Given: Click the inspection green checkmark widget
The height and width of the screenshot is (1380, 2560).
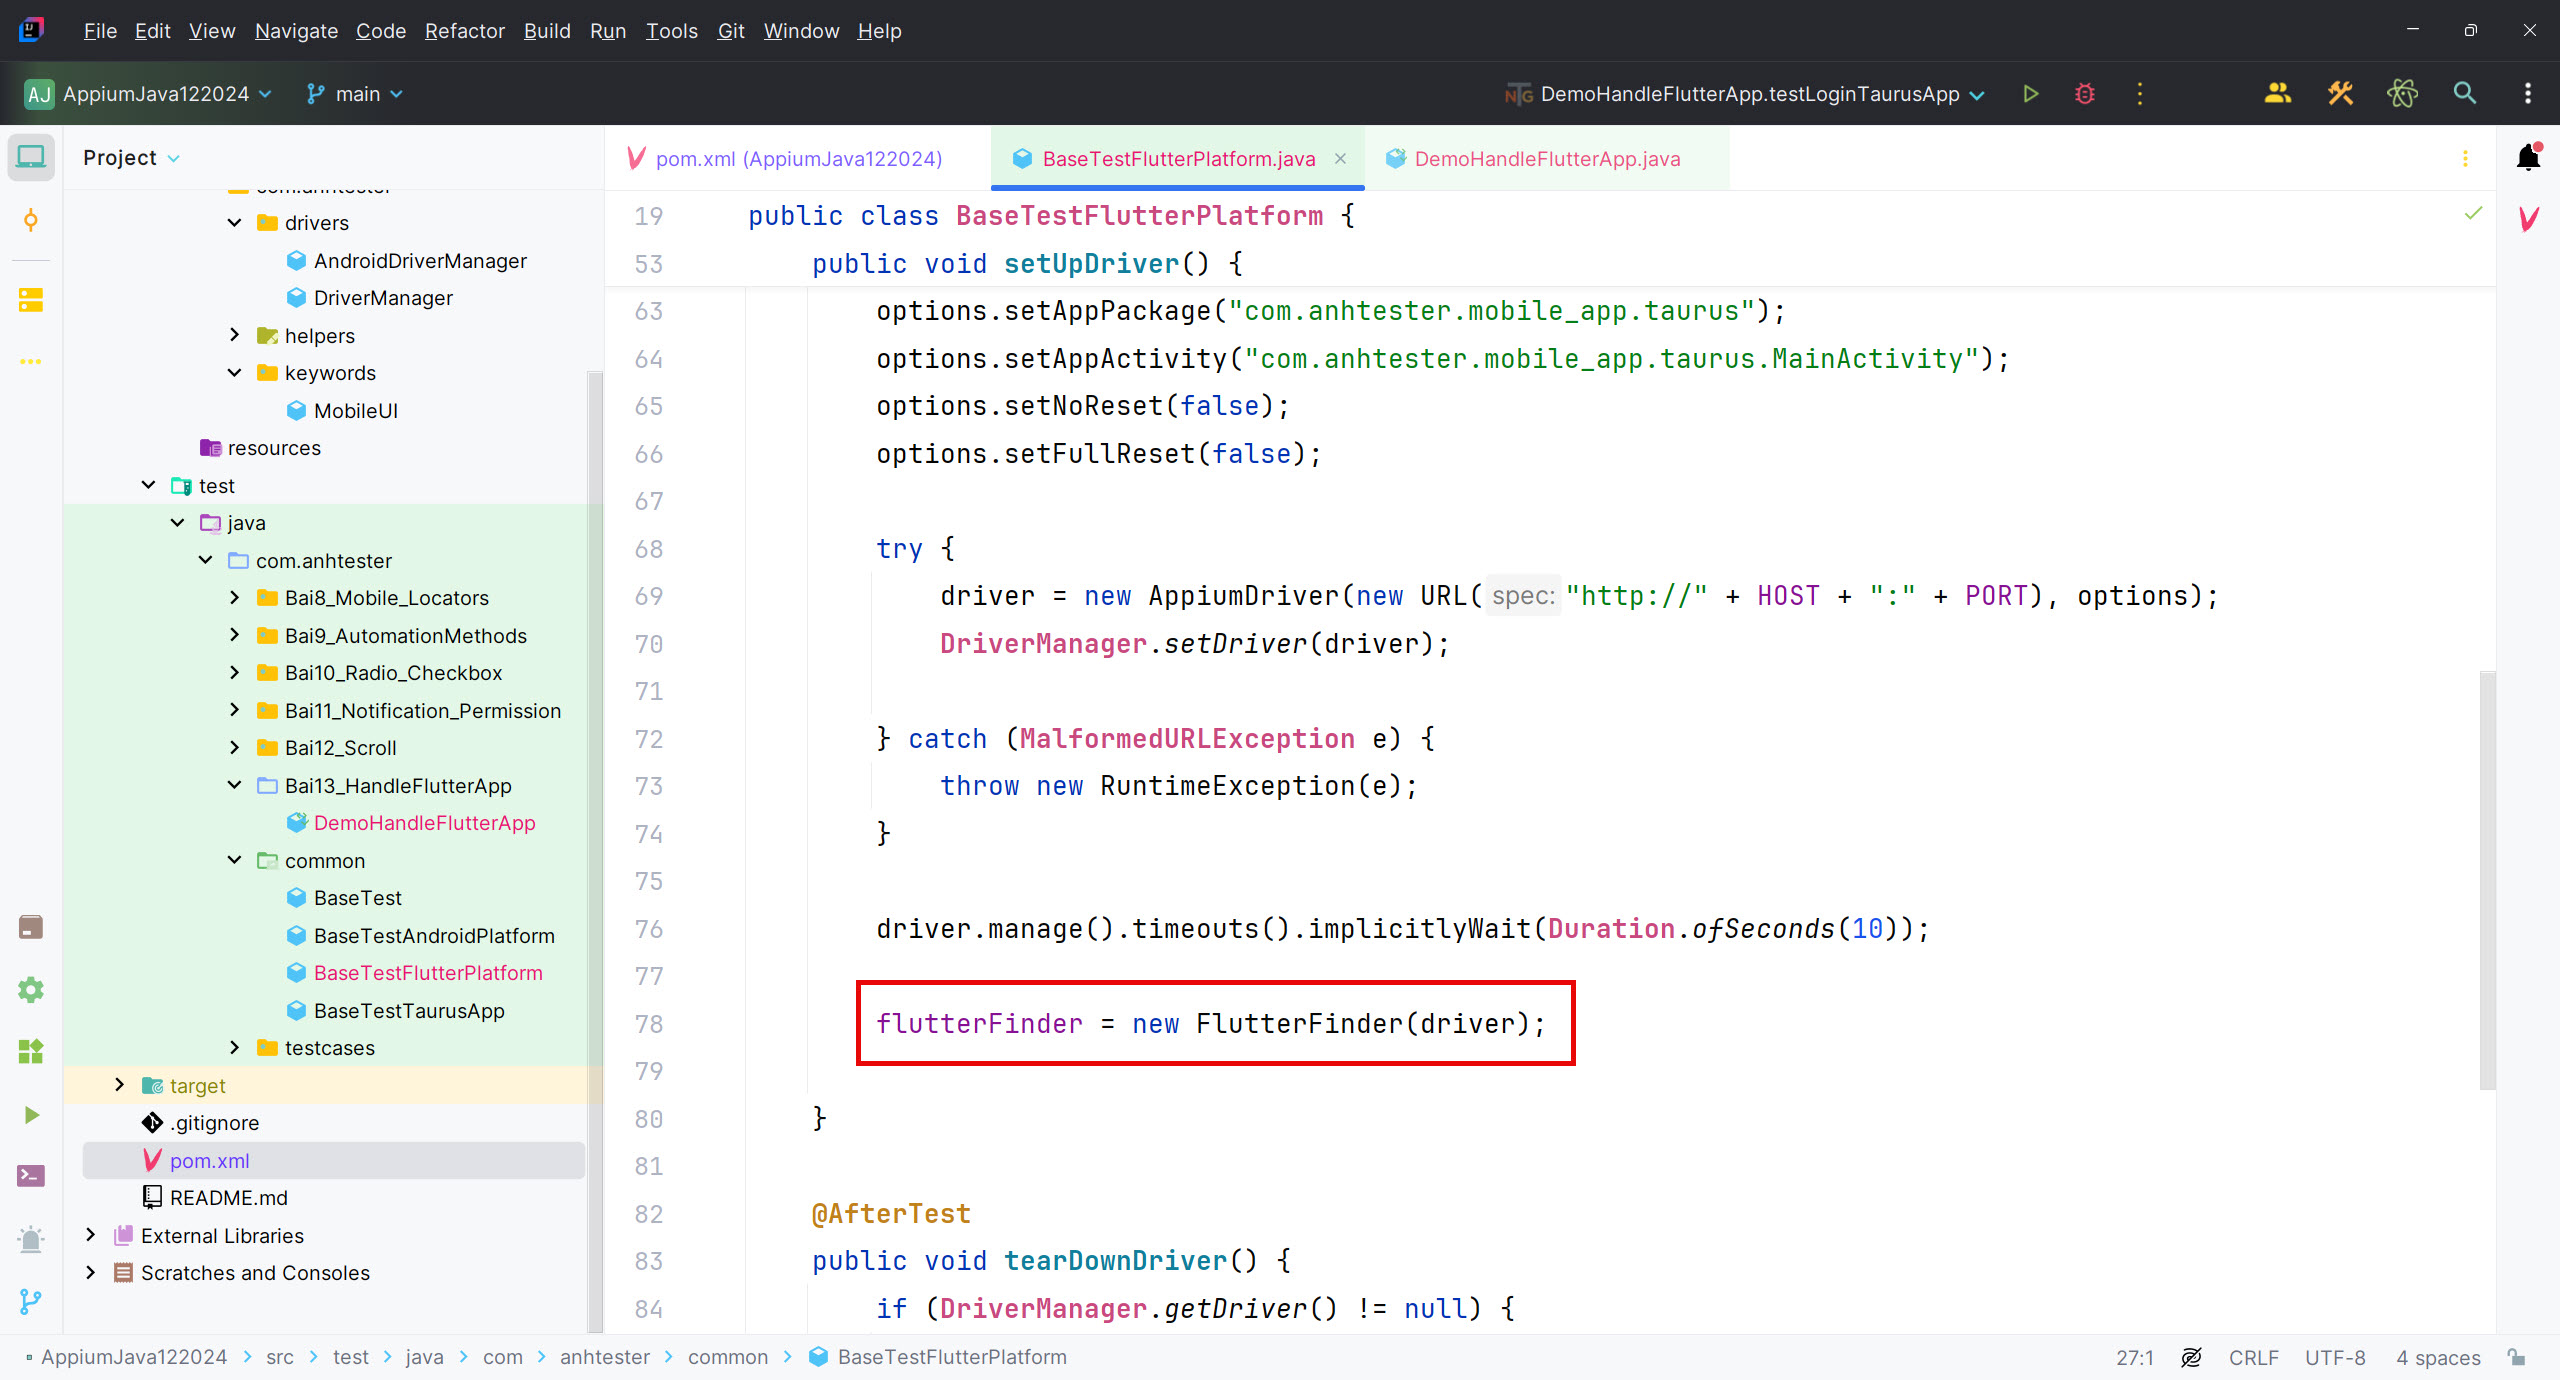Looking at the screenshot, I should pyautogui.click(x=2473, y=213).
